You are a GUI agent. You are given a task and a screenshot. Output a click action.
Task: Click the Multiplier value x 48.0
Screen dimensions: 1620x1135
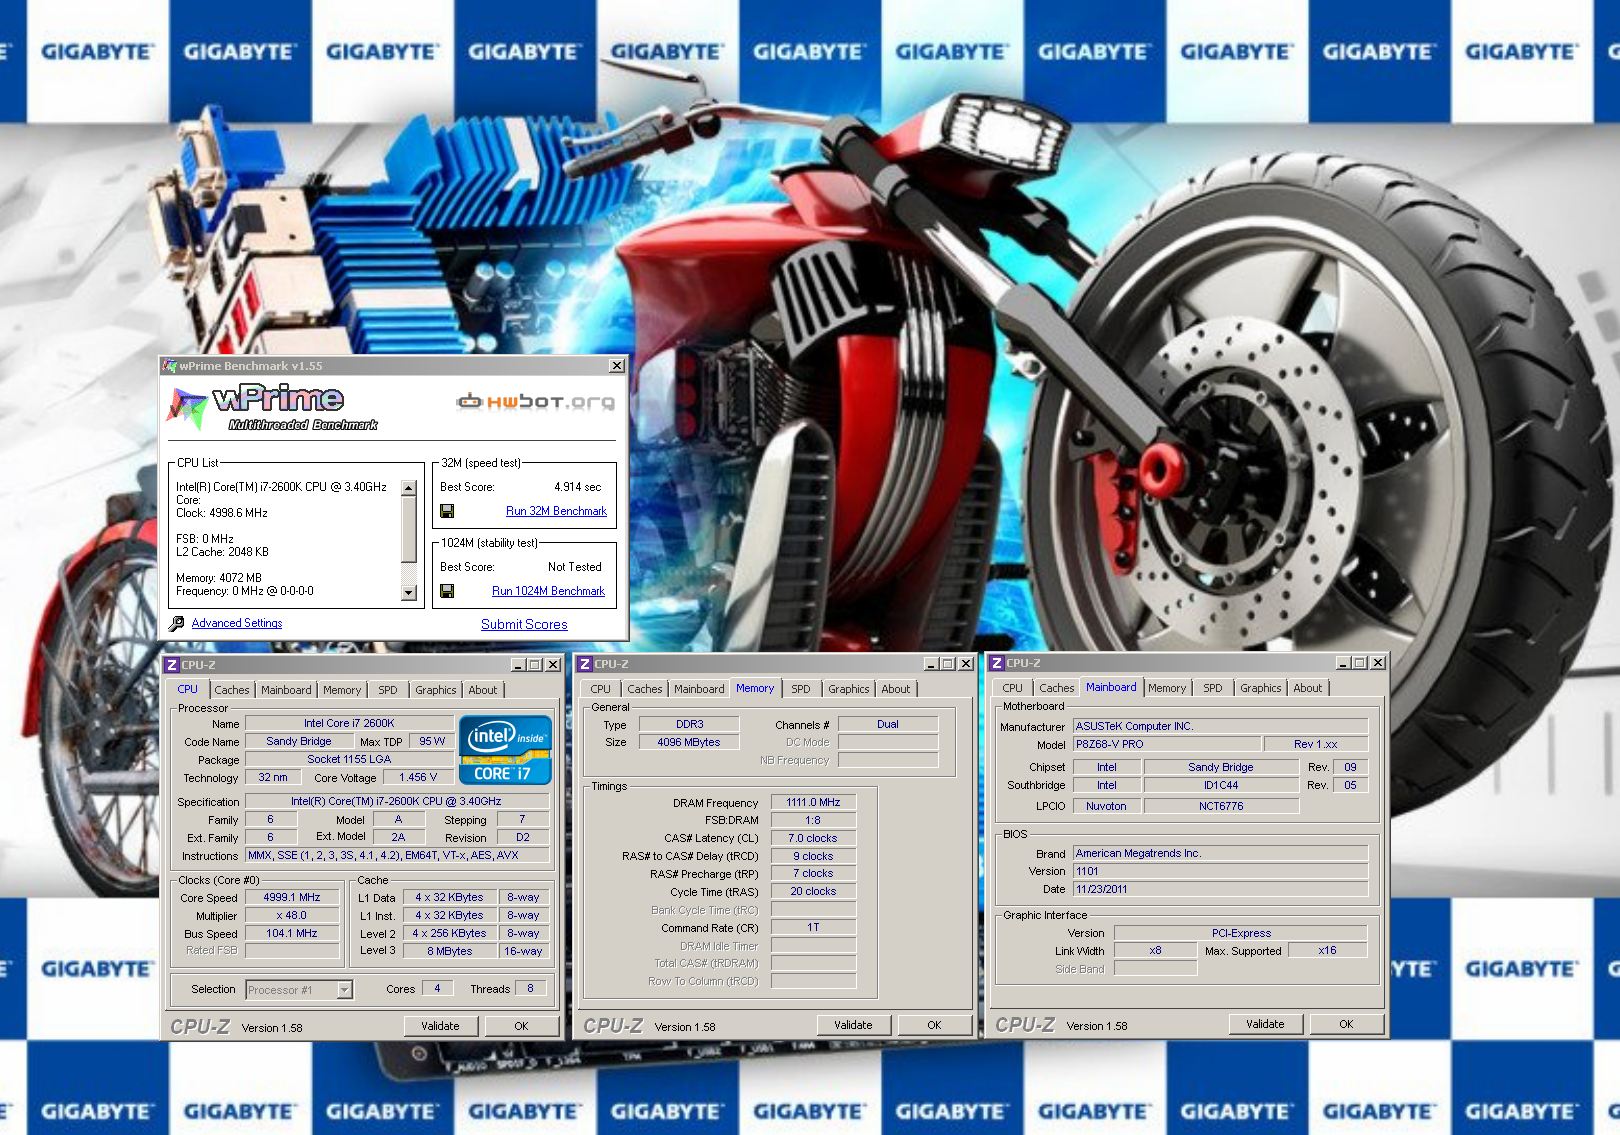click(x=292, y=916)
